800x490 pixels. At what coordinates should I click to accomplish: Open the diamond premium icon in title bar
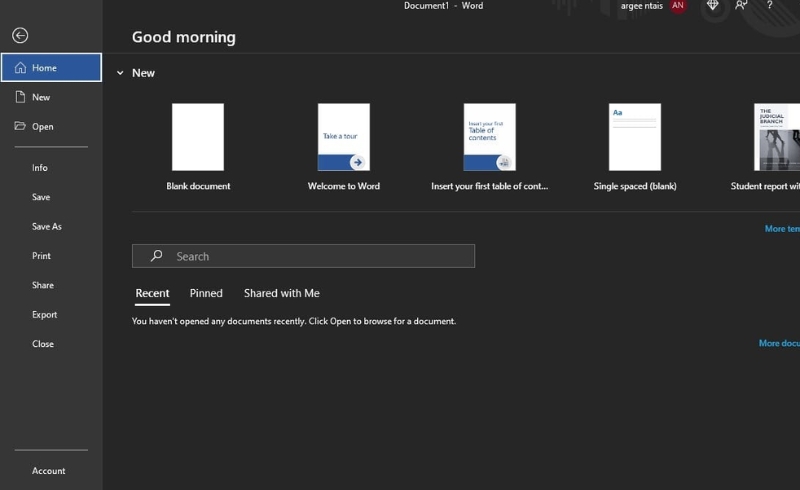point(713,6)
